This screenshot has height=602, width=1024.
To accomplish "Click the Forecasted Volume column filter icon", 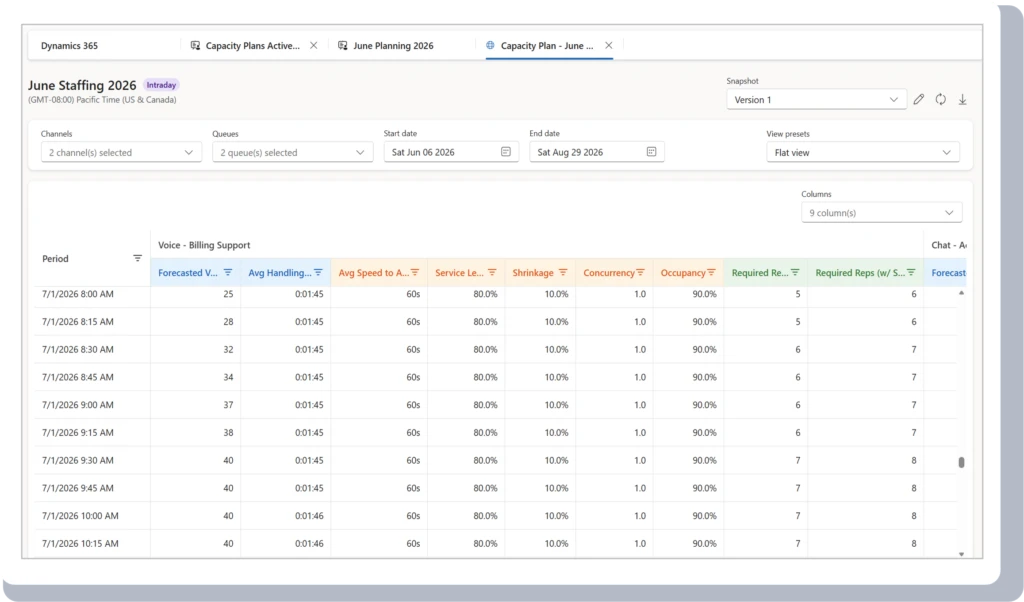I will coord(228,272).
